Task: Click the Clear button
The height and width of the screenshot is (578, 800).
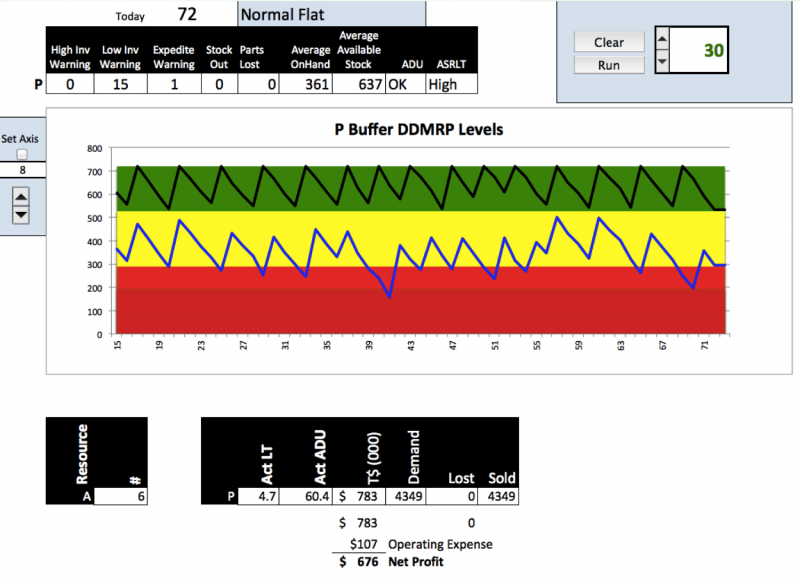Action: tap(609, 42)
